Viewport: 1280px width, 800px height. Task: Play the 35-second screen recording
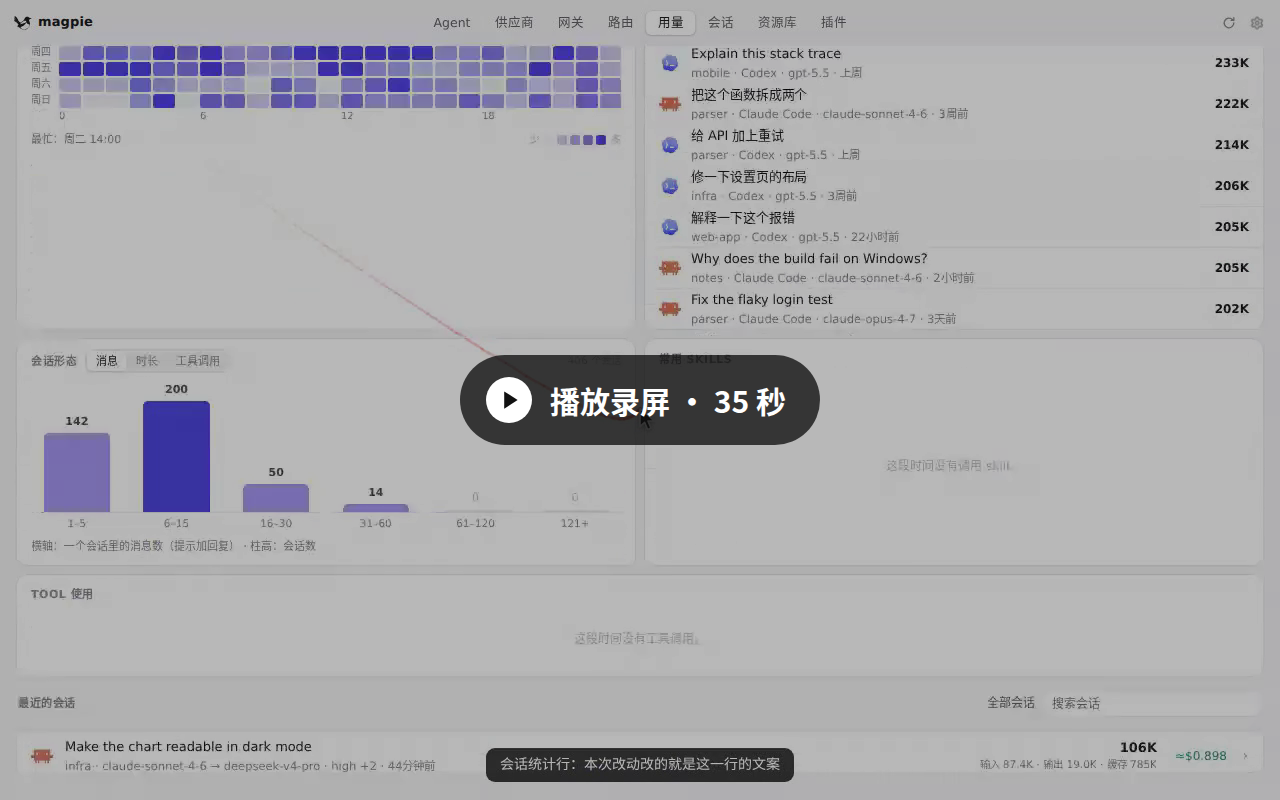(x=639, y=400)
